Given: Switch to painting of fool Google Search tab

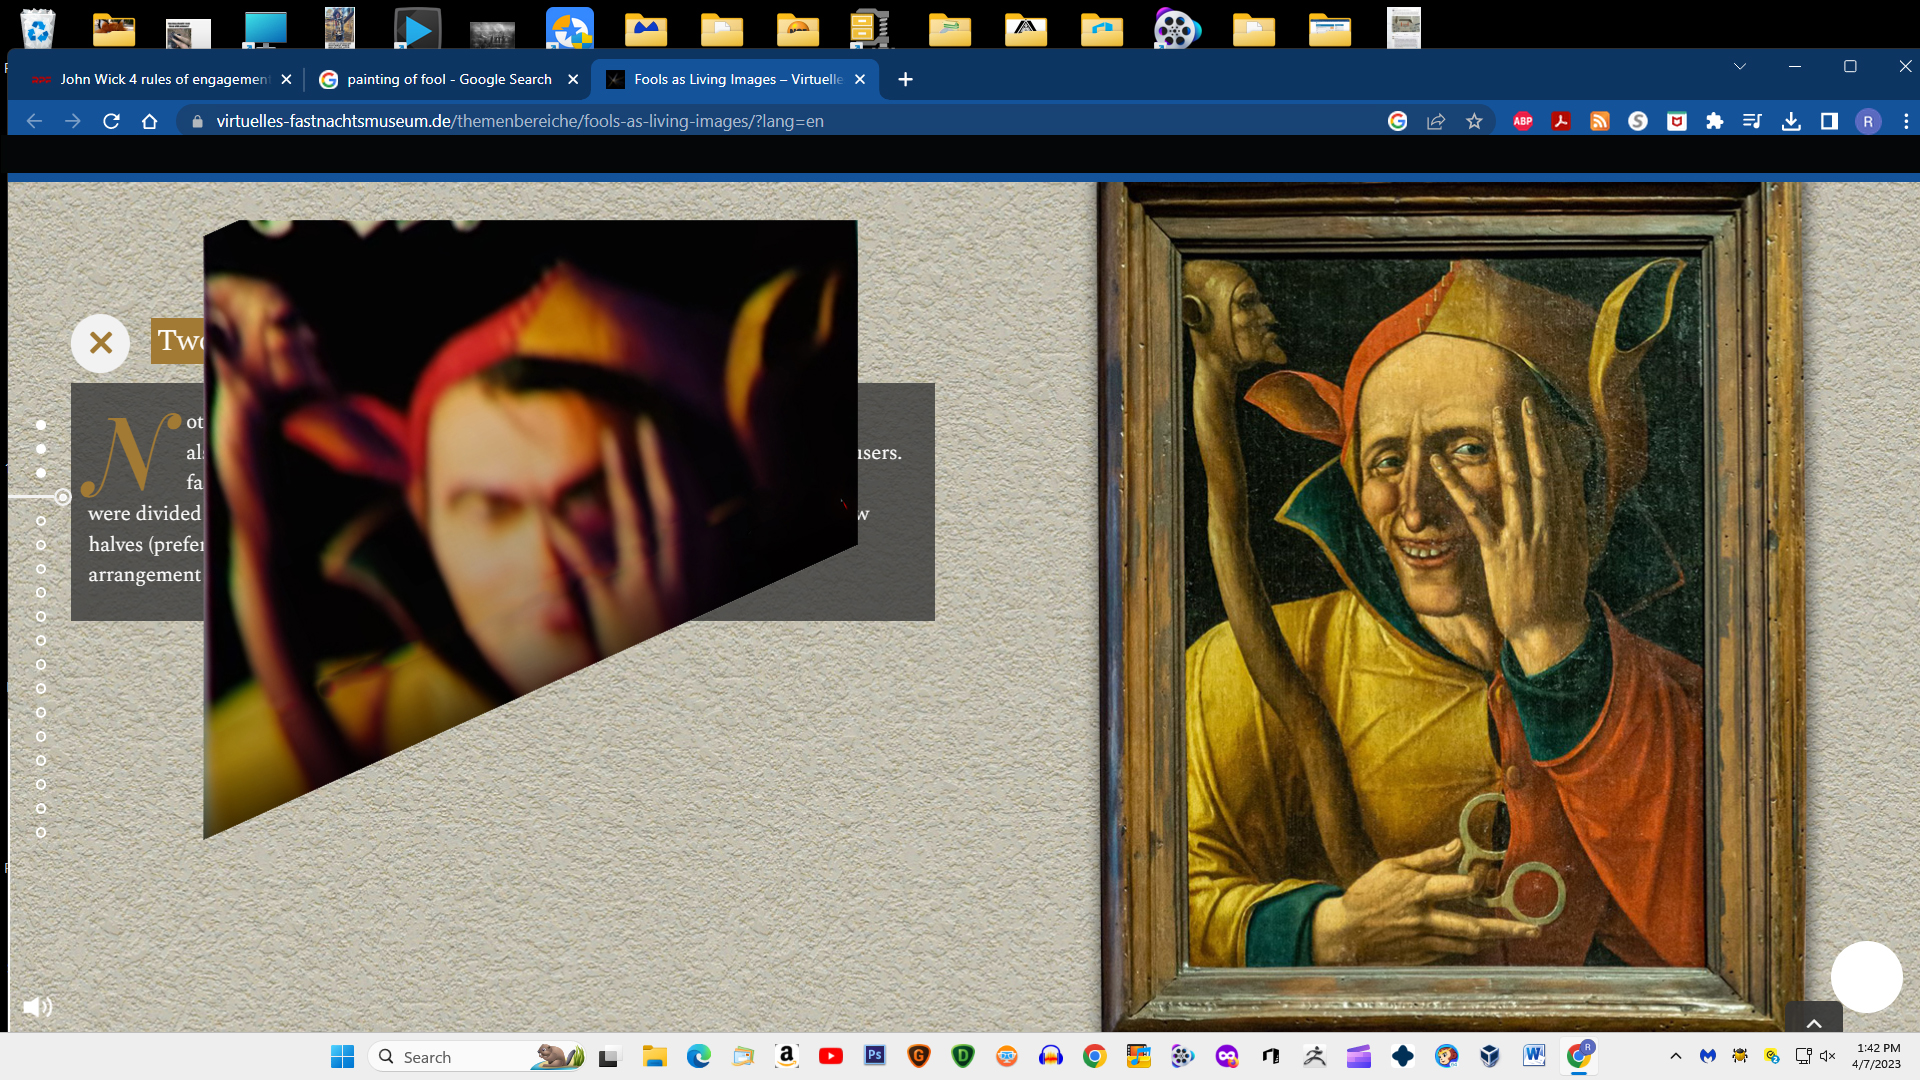Looking at the screenshot, I should click(x=449, y=79).
